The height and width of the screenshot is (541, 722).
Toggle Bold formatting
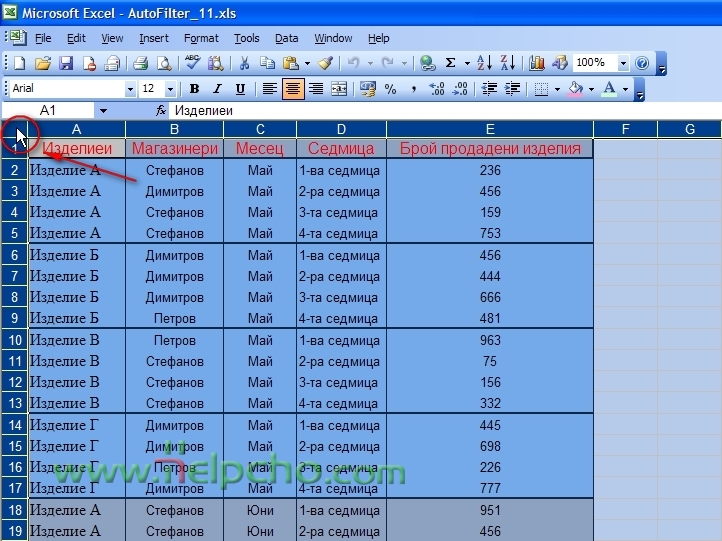coord(194,88)
